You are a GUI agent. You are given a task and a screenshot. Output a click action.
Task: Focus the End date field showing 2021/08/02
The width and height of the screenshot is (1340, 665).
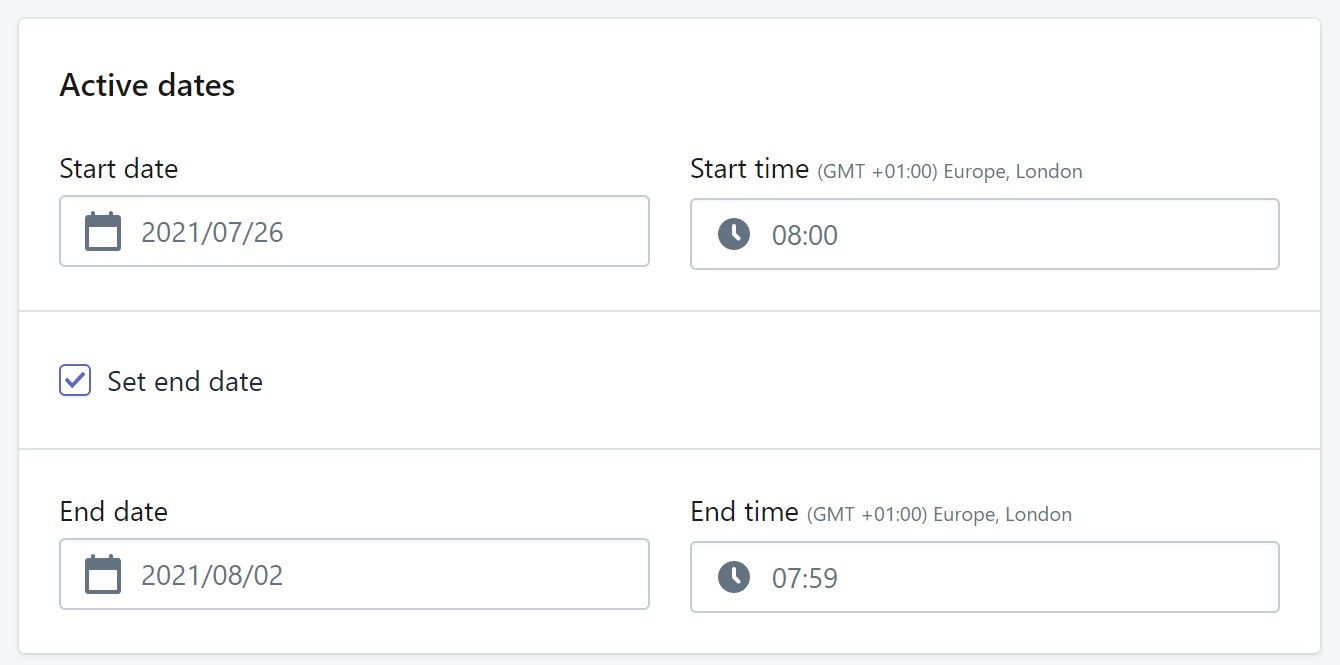[x=380, y=575]
